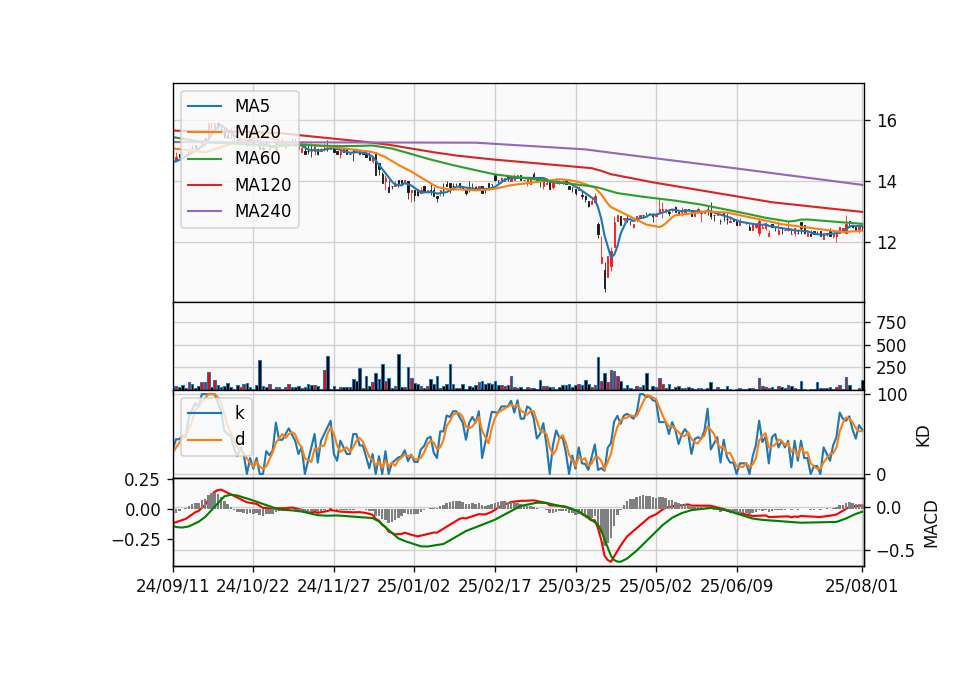This screenshot has height=690, width=960.
Task: Click the MA20 legend label
Action: tap(258, 132)
